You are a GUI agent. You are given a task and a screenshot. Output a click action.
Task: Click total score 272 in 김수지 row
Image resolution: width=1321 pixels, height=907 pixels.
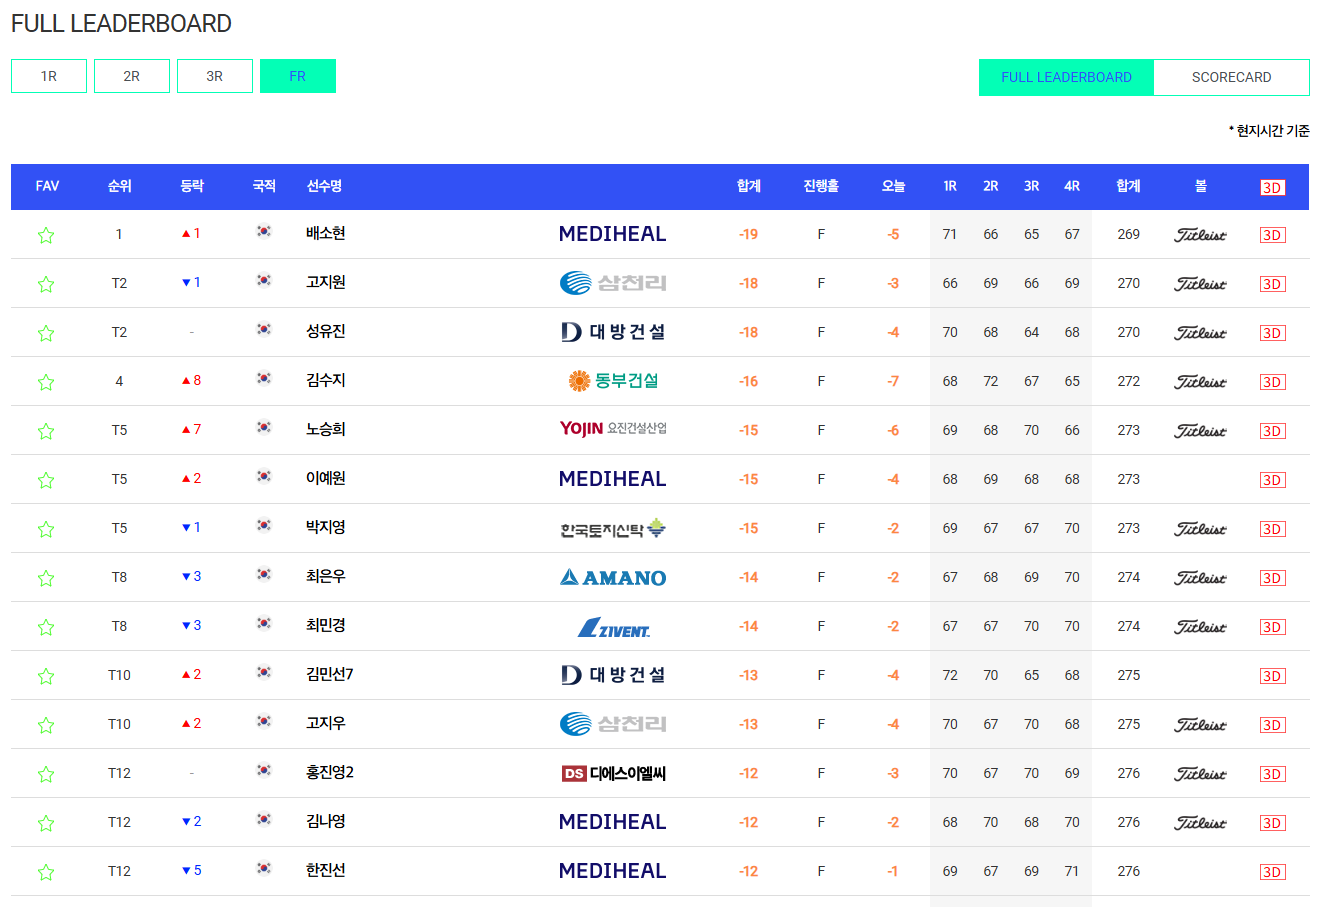click(1129, 381)
